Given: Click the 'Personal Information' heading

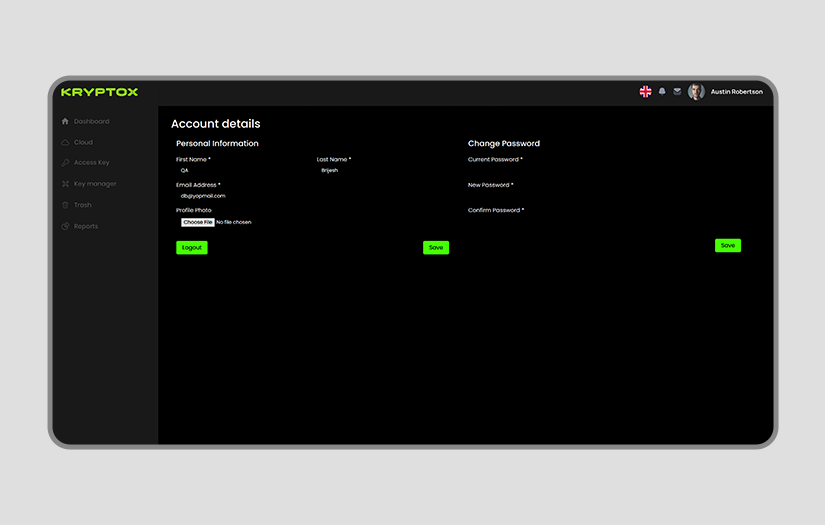Looking at the screenshot, I should 217,143.
